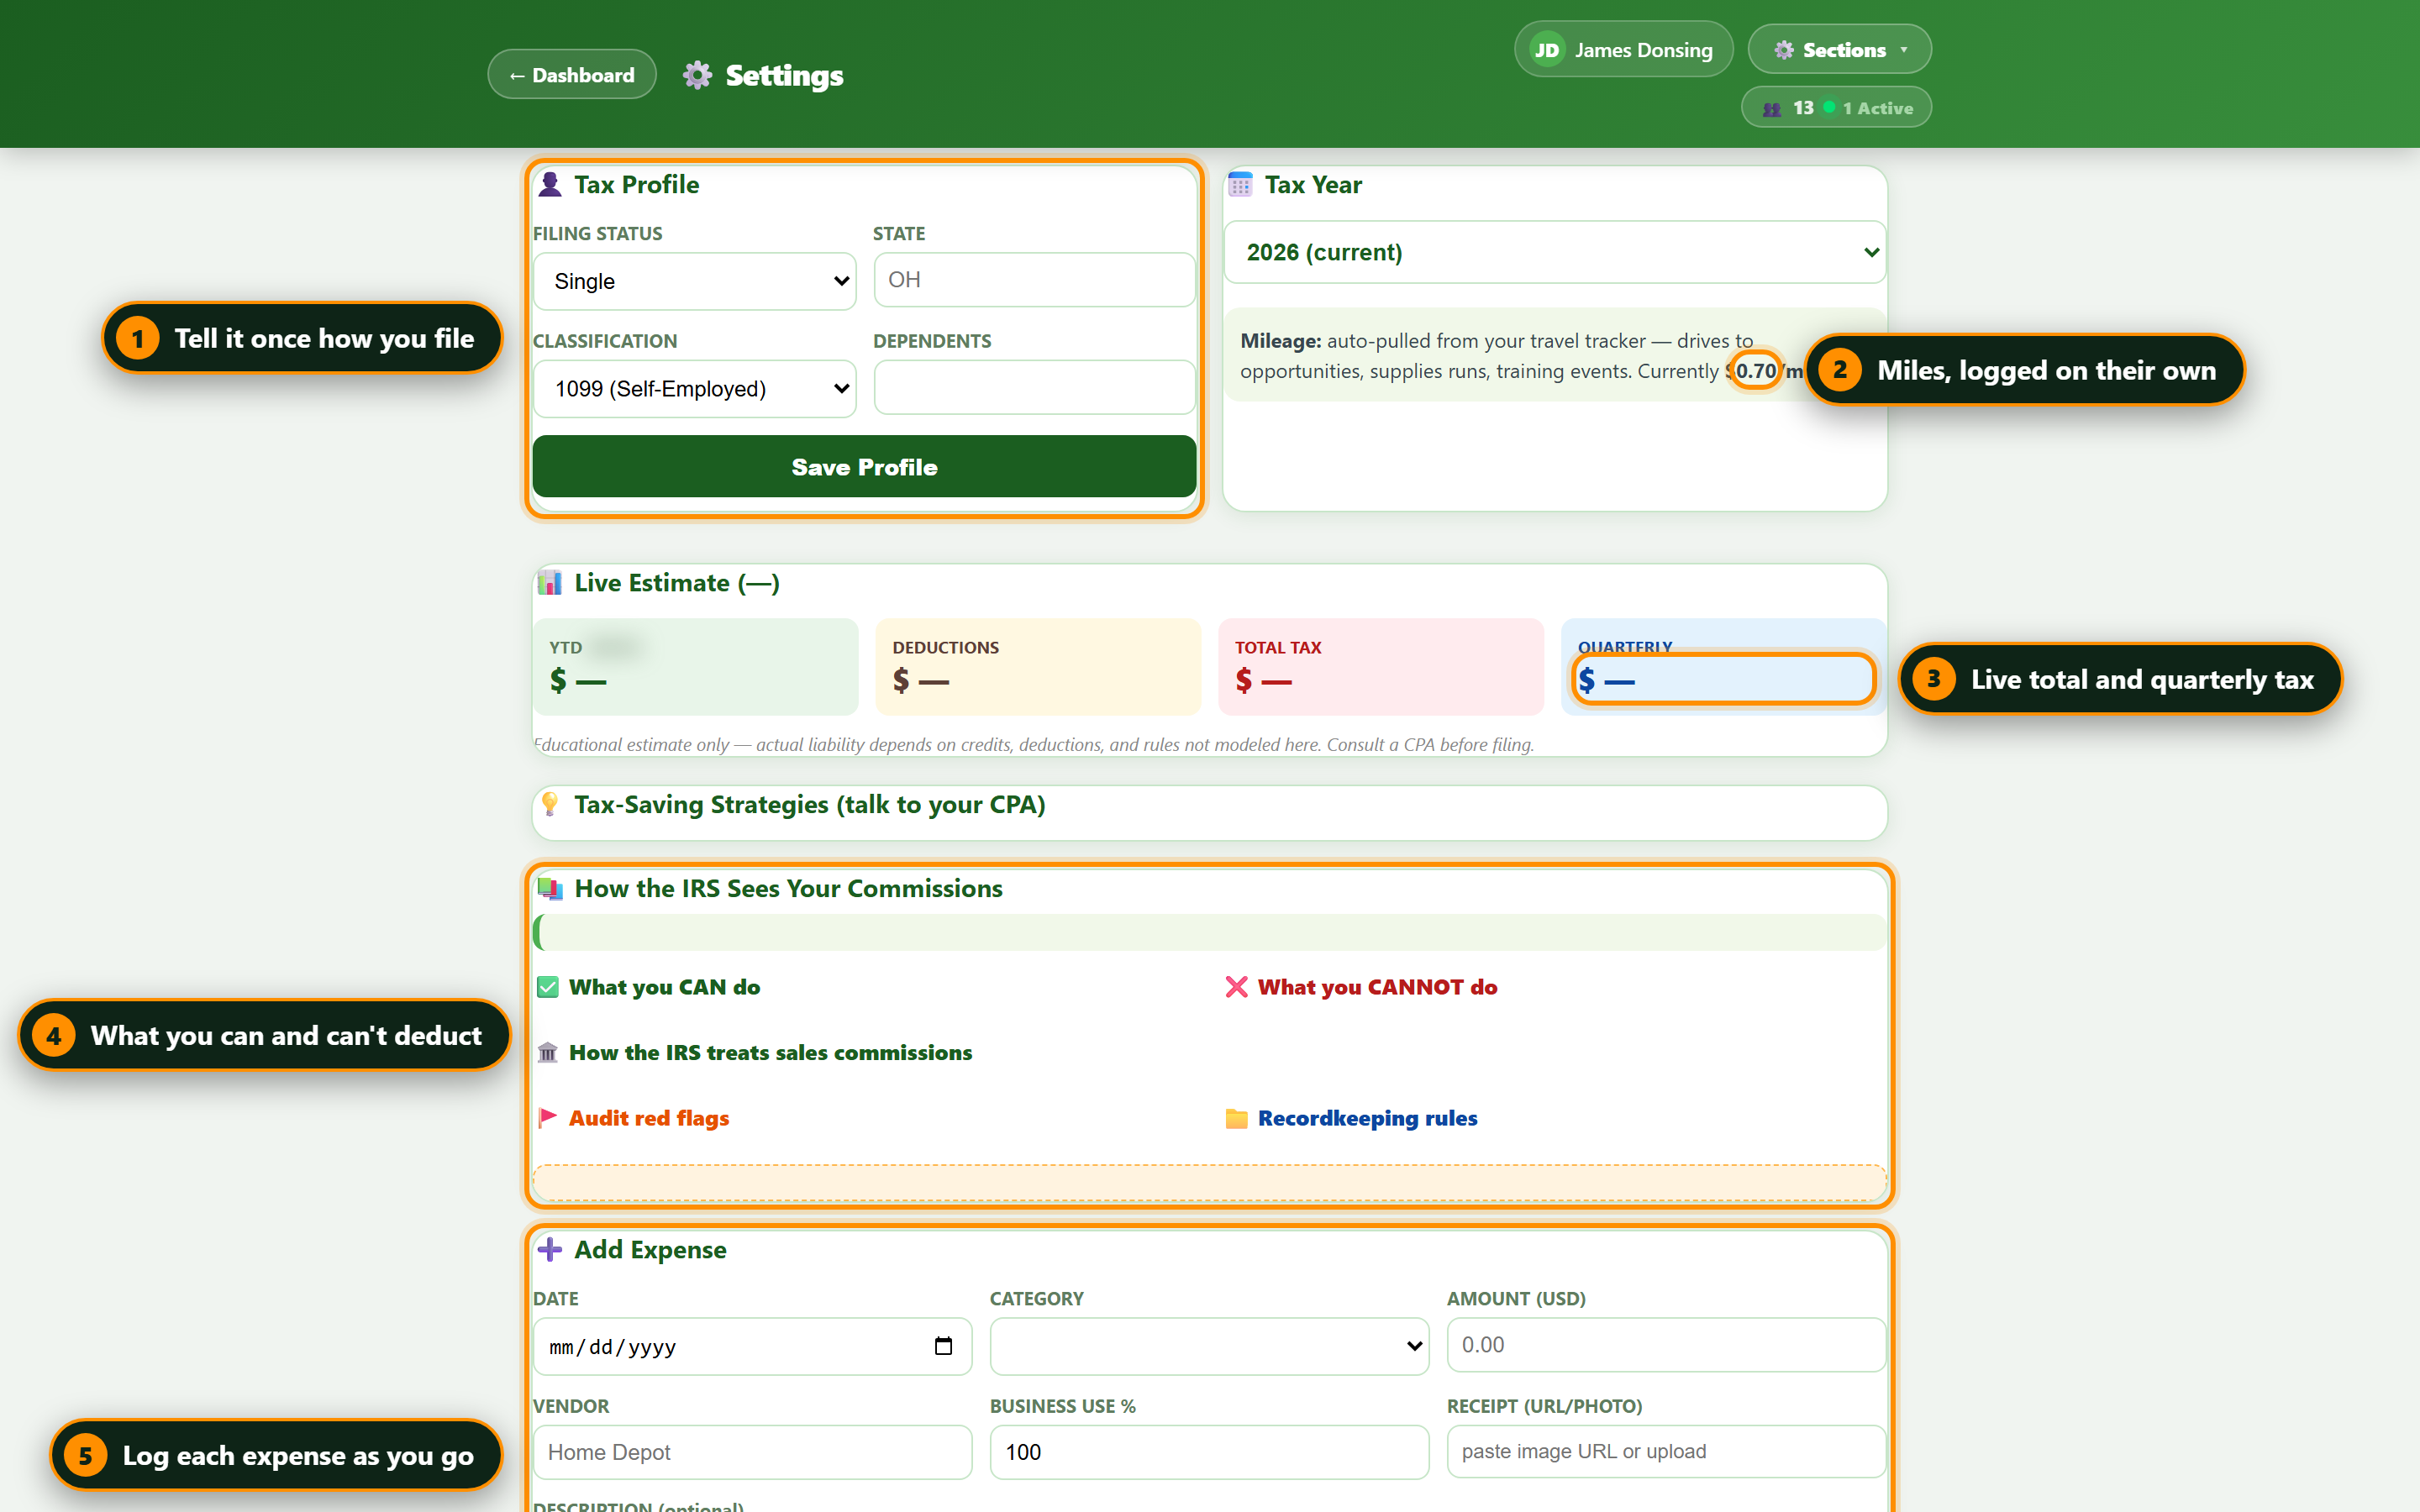Viewport: 2420px width, 1512px height.
Task: Click the red X icon by CANNOT do
Action: [1236, 987]
